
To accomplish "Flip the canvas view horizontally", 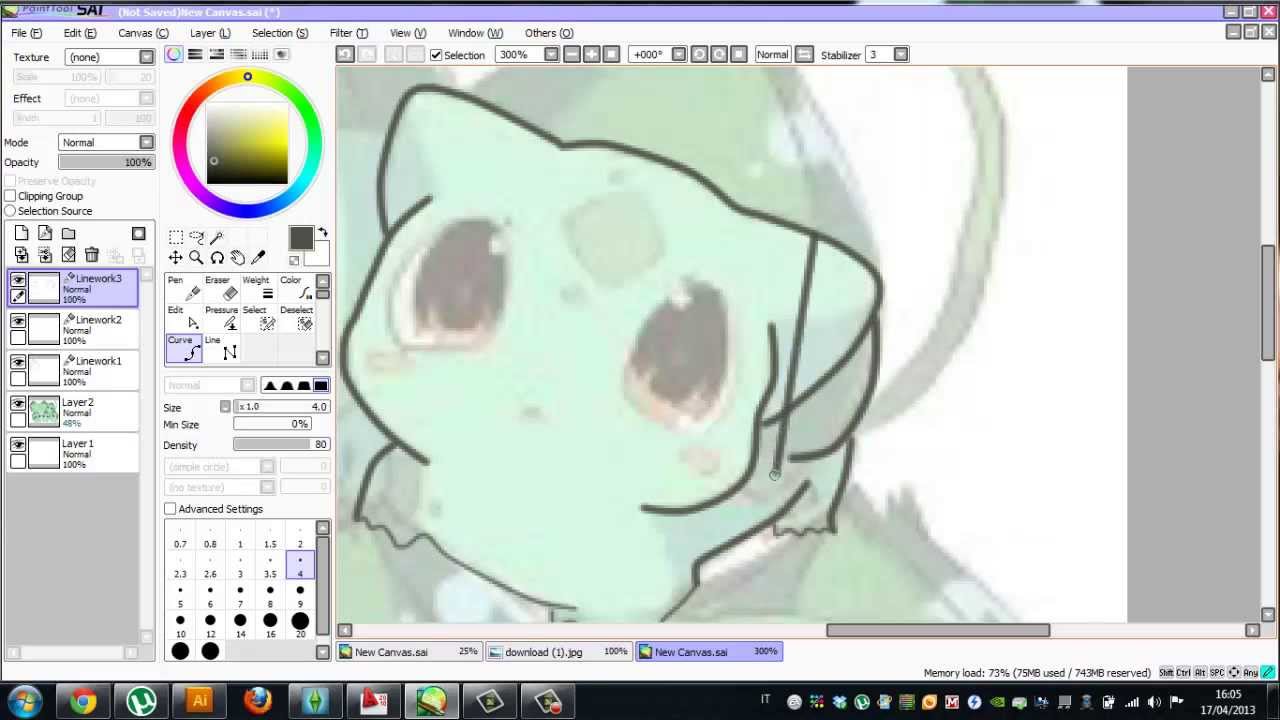I will (x=805, y=54).
